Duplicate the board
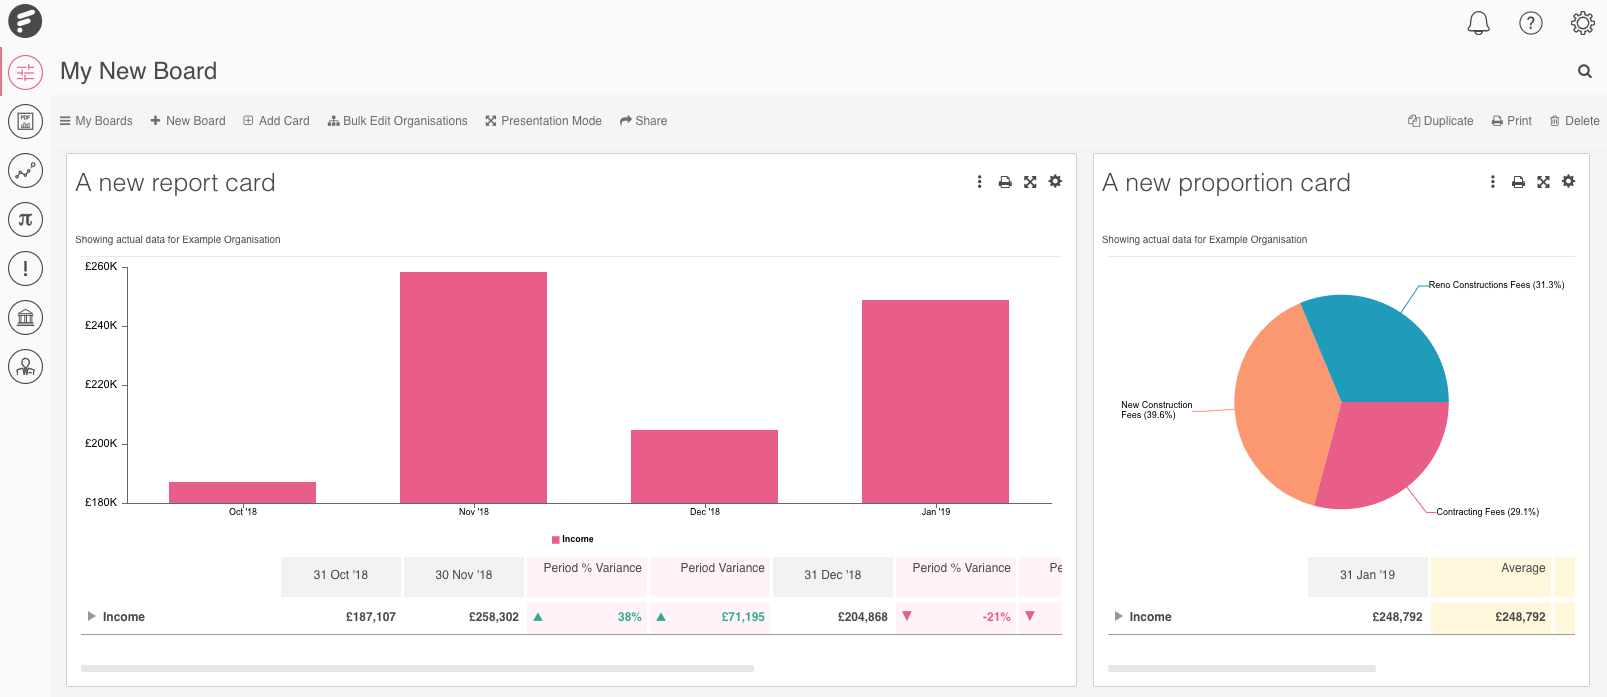This screenshot has width=1607, height=697. 1440,121
